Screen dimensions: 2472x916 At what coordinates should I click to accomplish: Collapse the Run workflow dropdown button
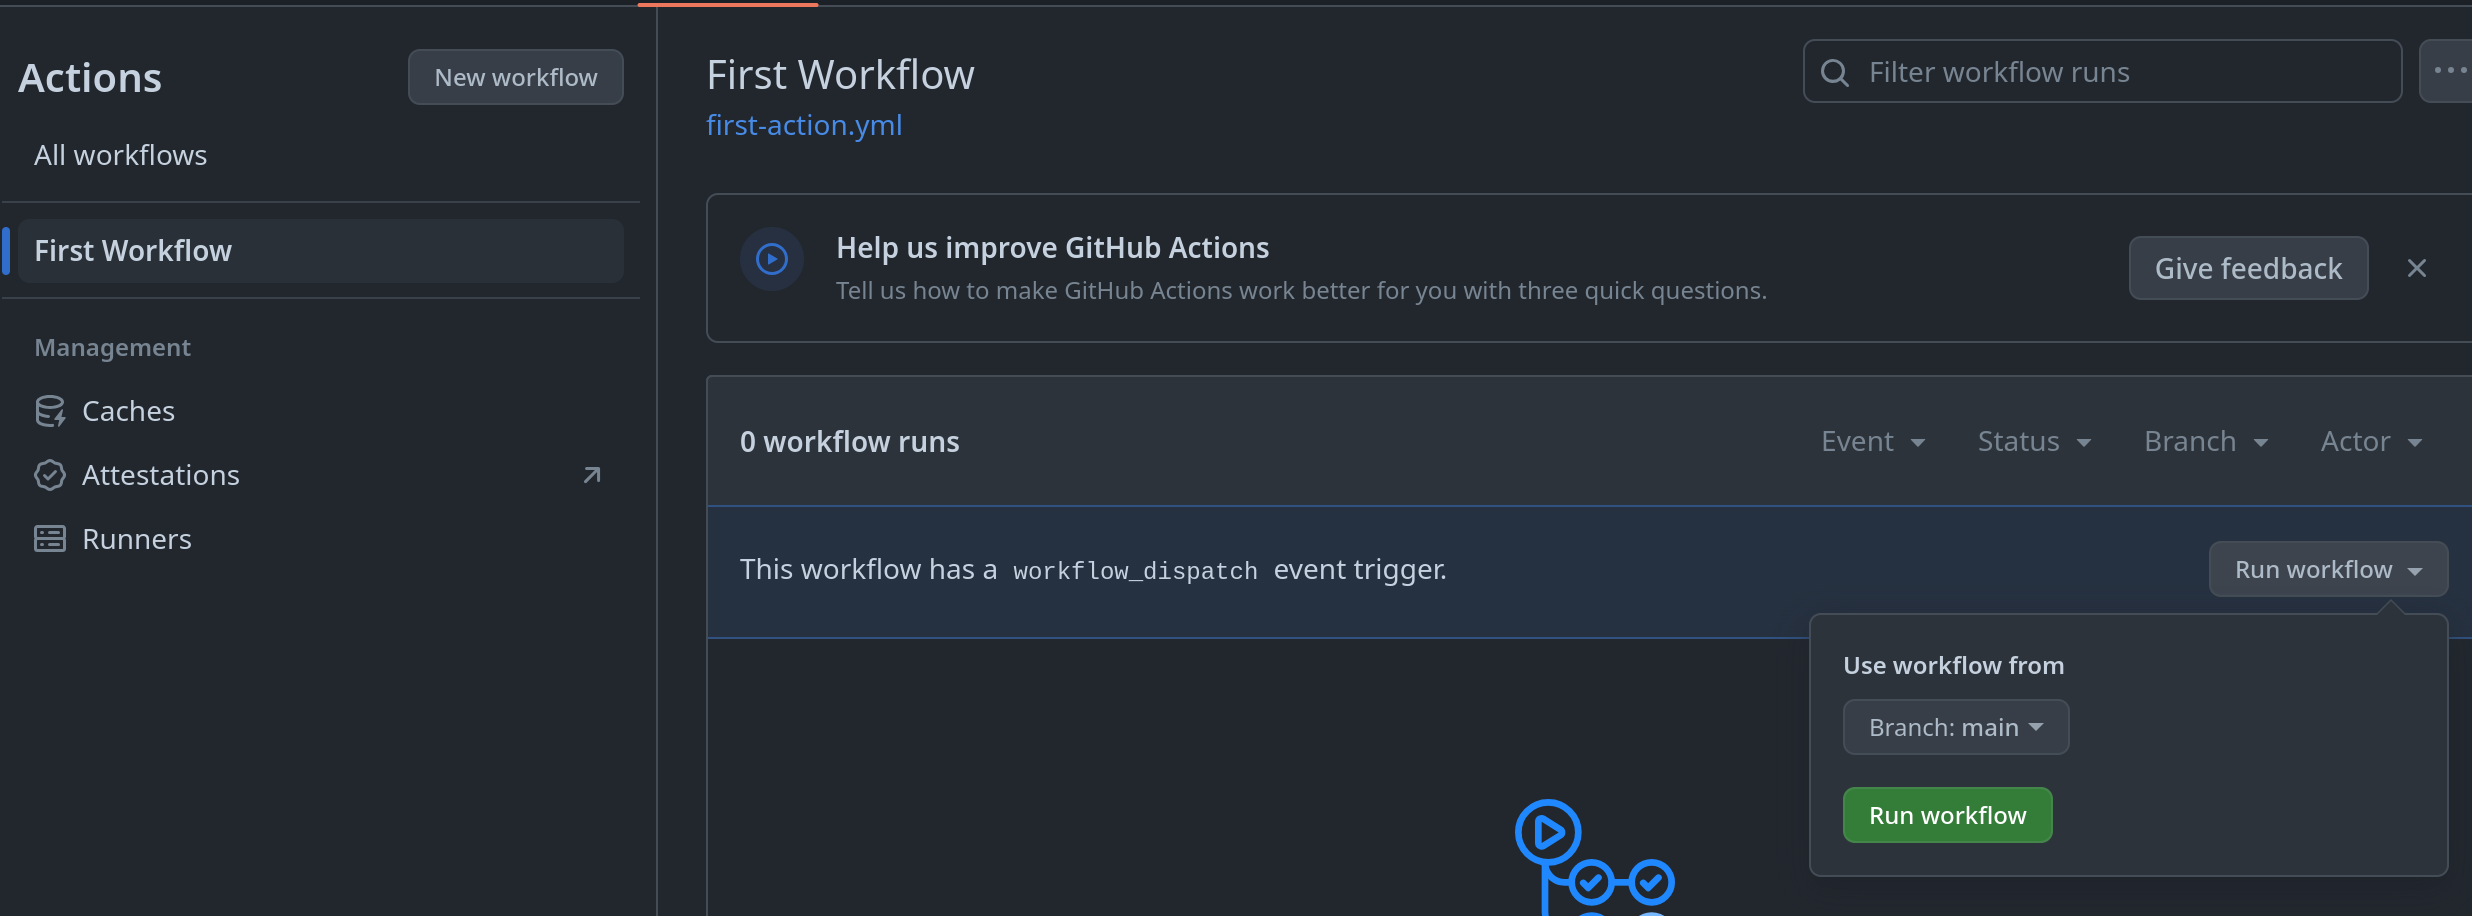[2328, 569]
